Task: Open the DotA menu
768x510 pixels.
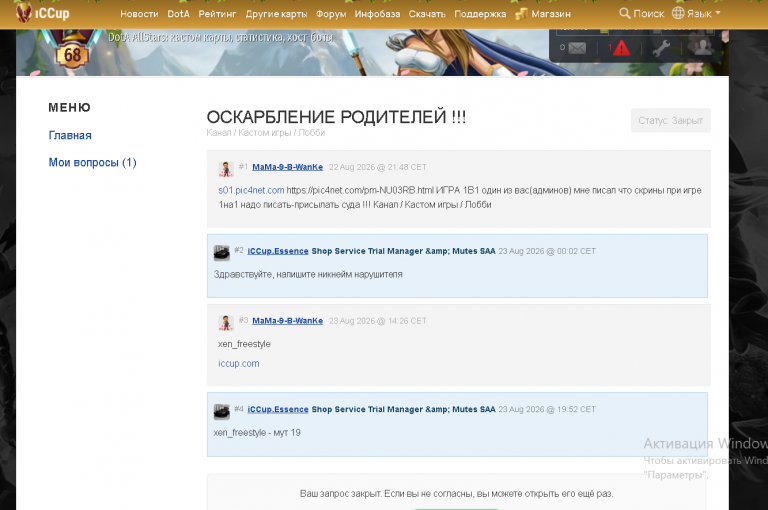Action: coord(178,14)
